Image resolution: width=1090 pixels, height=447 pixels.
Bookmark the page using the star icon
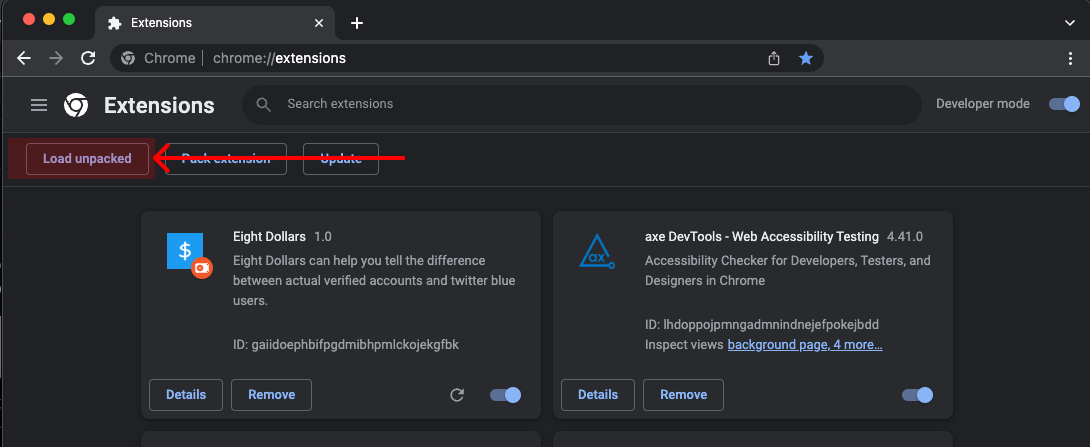(806, 58)
